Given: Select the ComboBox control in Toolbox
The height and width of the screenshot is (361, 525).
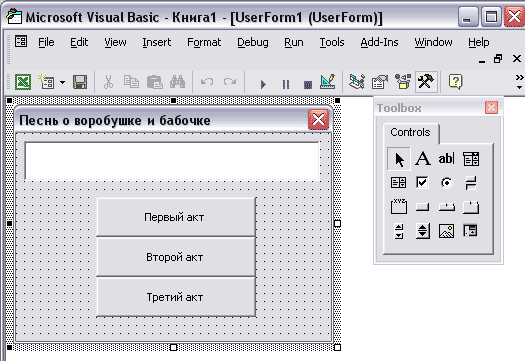Looking at the screenshot, I should pos(471,159).
